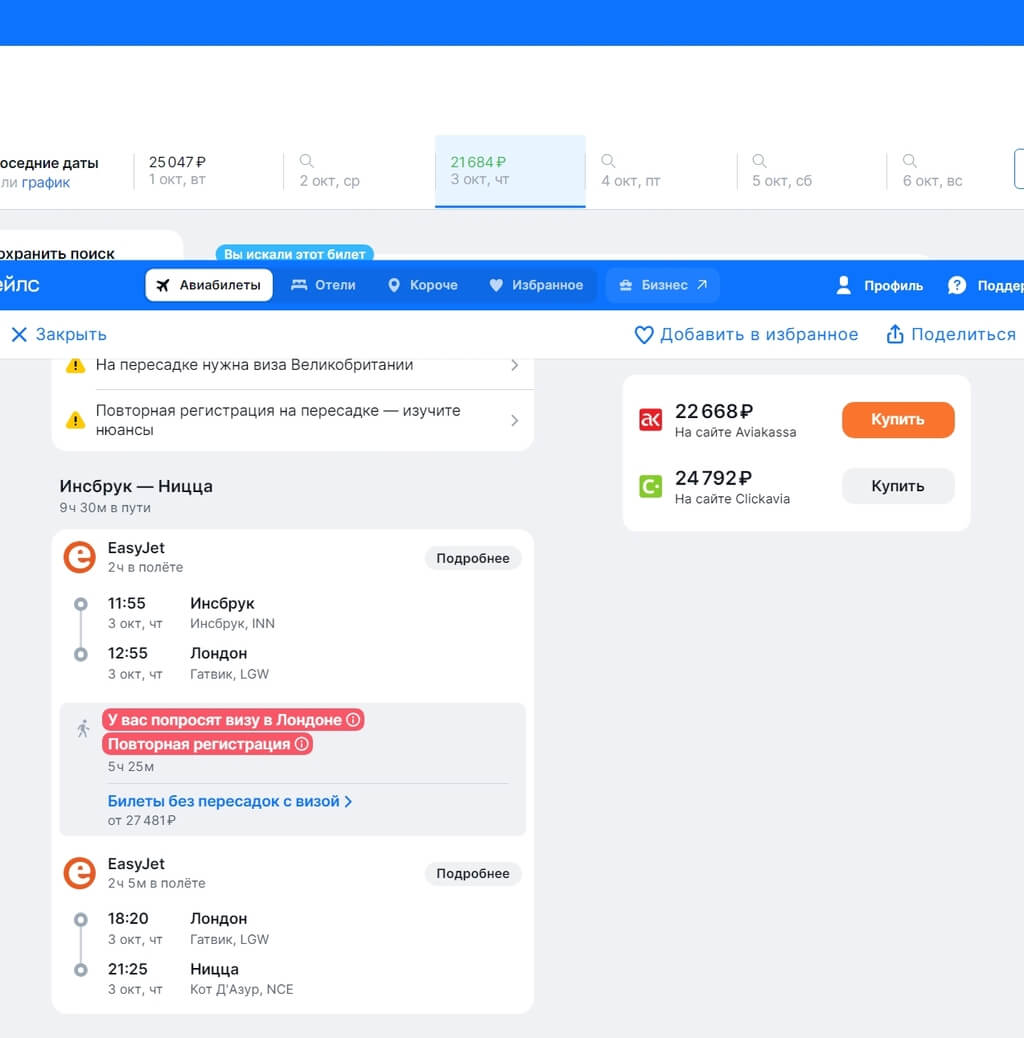This screenshot has height=1038, width=1024.
Task: Click warning triangle by visa notice
Action: 75,365
